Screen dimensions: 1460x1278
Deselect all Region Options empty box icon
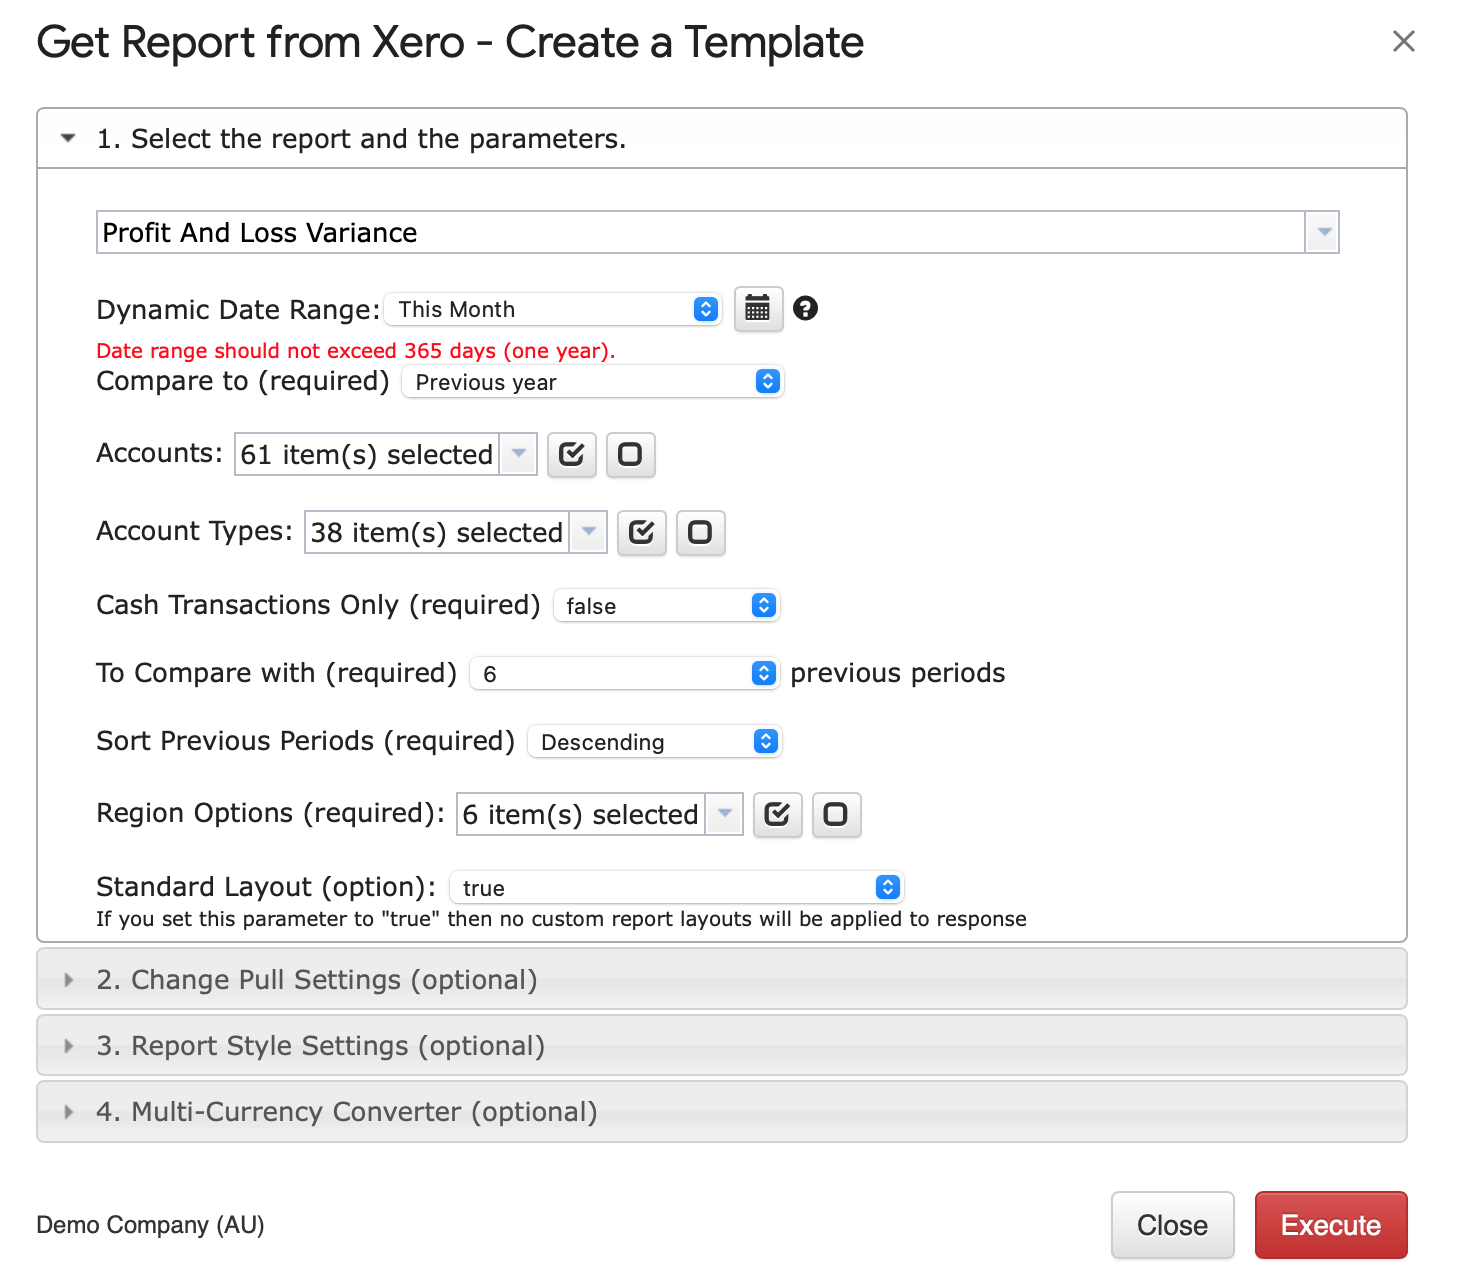coord(836,815)
